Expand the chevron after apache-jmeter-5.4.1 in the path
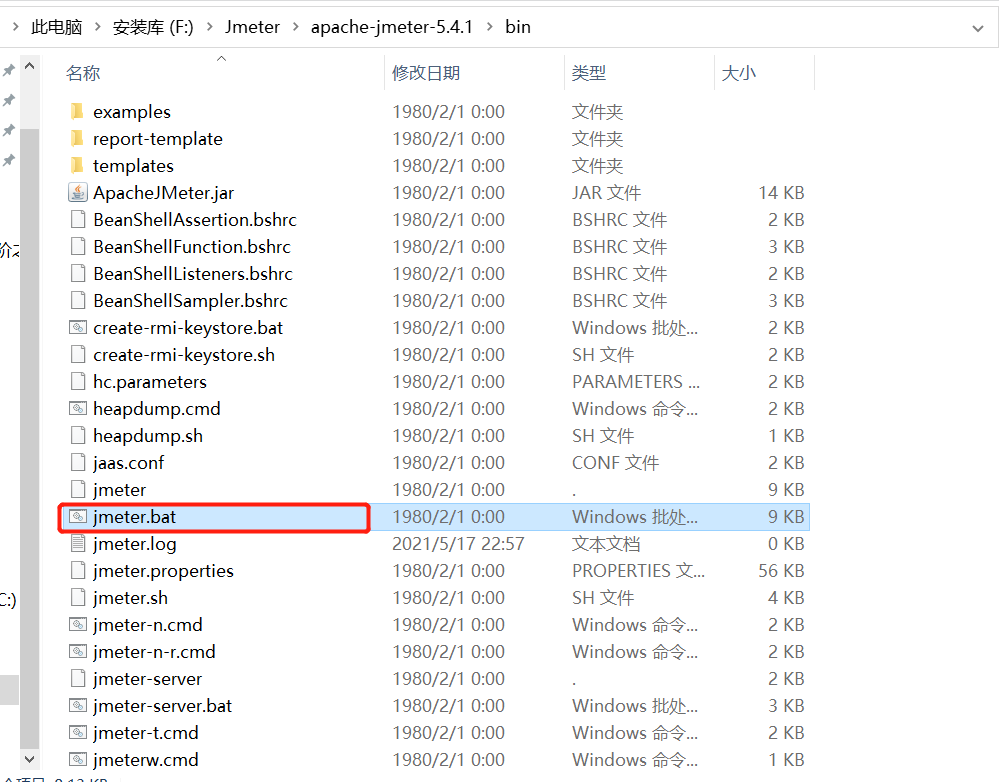 489,27
